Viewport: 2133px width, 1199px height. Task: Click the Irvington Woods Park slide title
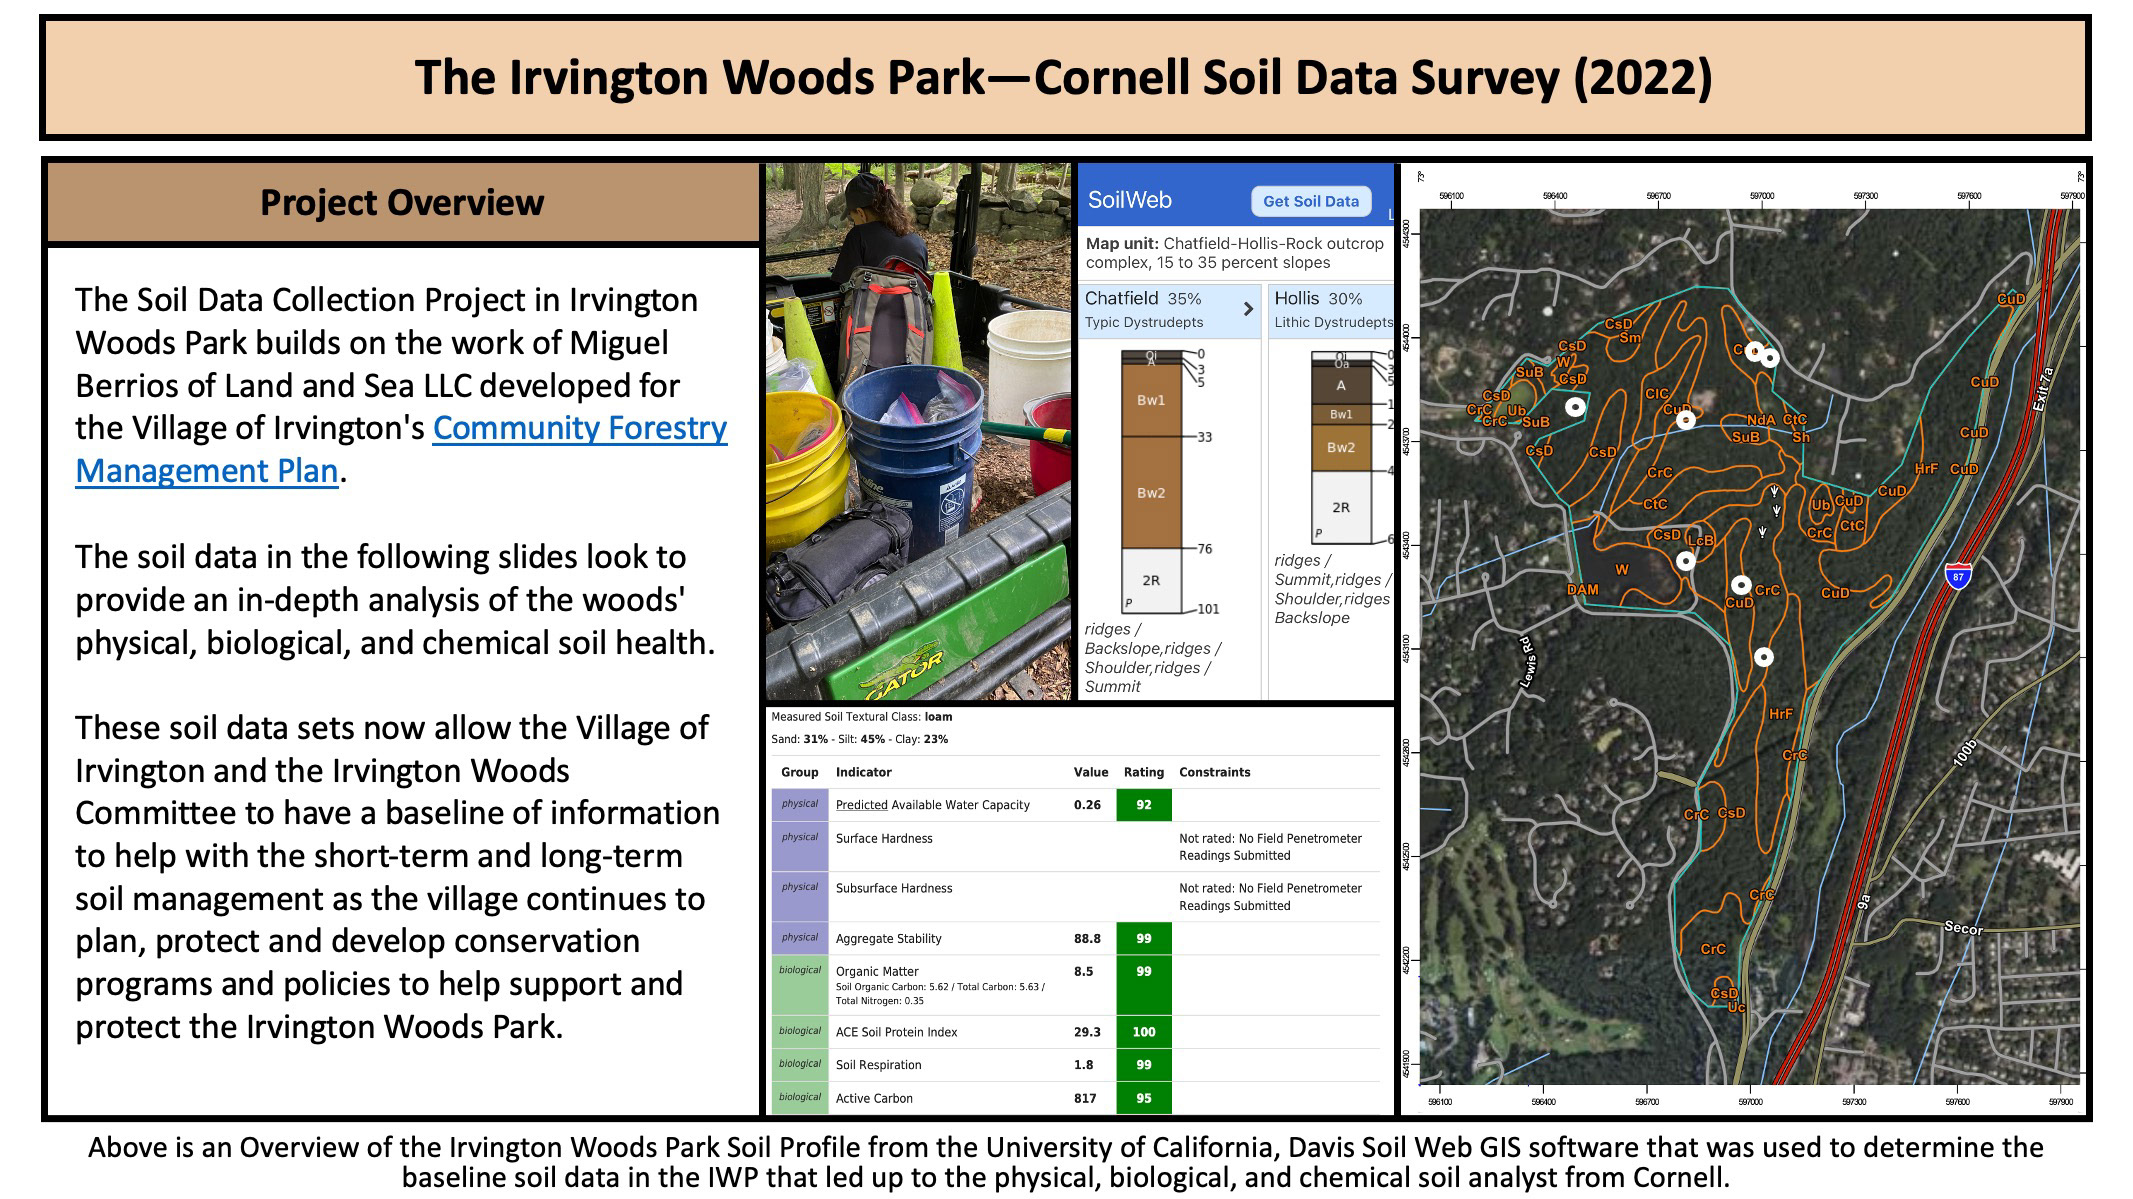click(1064, 77)
